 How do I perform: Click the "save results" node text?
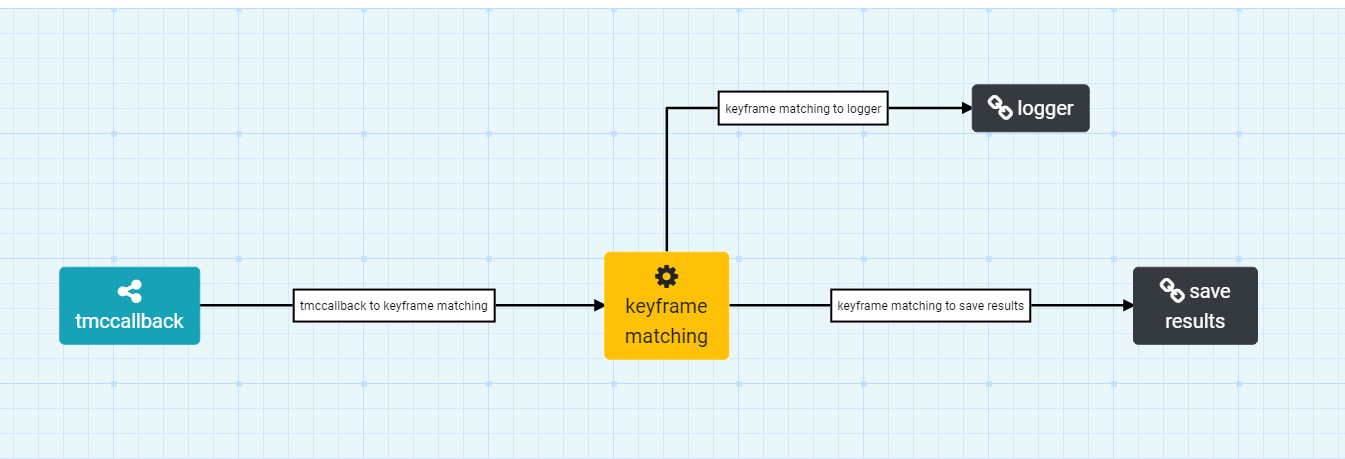(x=1196, y=306)
